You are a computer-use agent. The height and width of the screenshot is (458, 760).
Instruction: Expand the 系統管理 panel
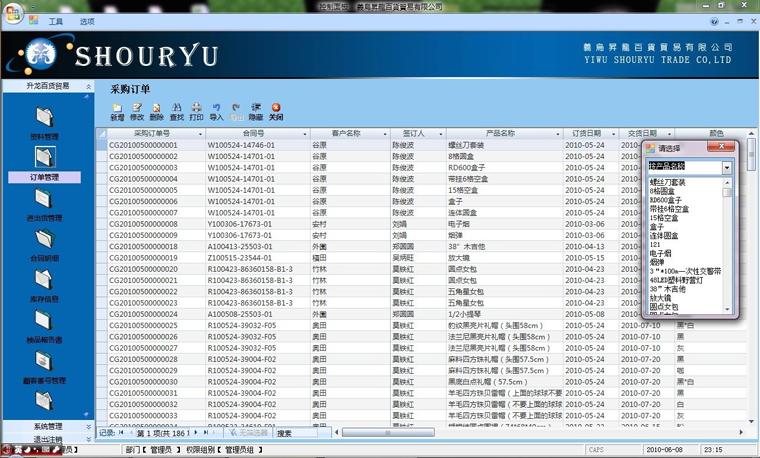[89, 426]
